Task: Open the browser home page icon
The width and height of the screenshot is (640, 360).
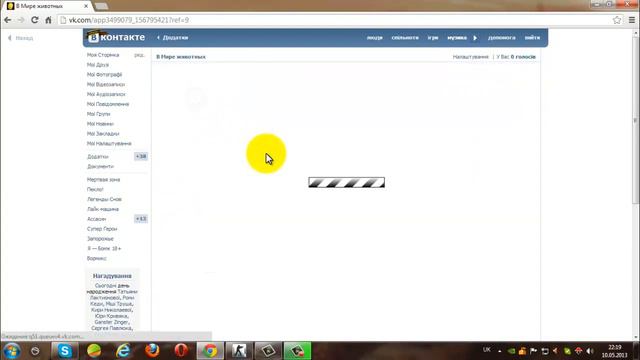Action: pyautogui.click(x=48, y=20)
